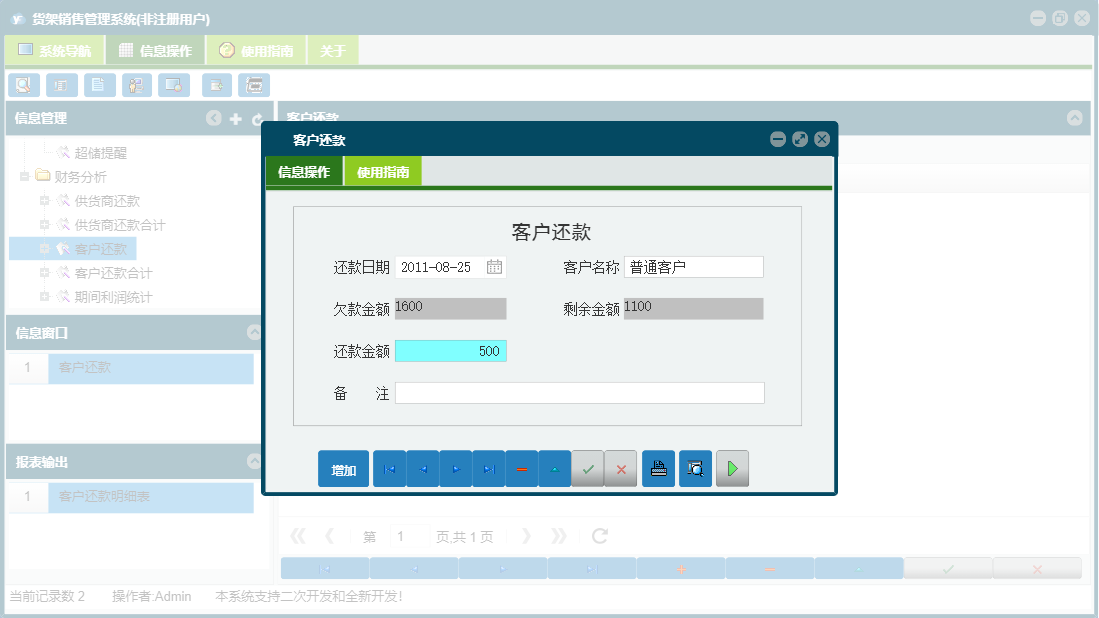Image resolution: width=1099 pixels, height=618 pixels.
Task: Click the green checkmark confirm icon
Action: (588, 468)
